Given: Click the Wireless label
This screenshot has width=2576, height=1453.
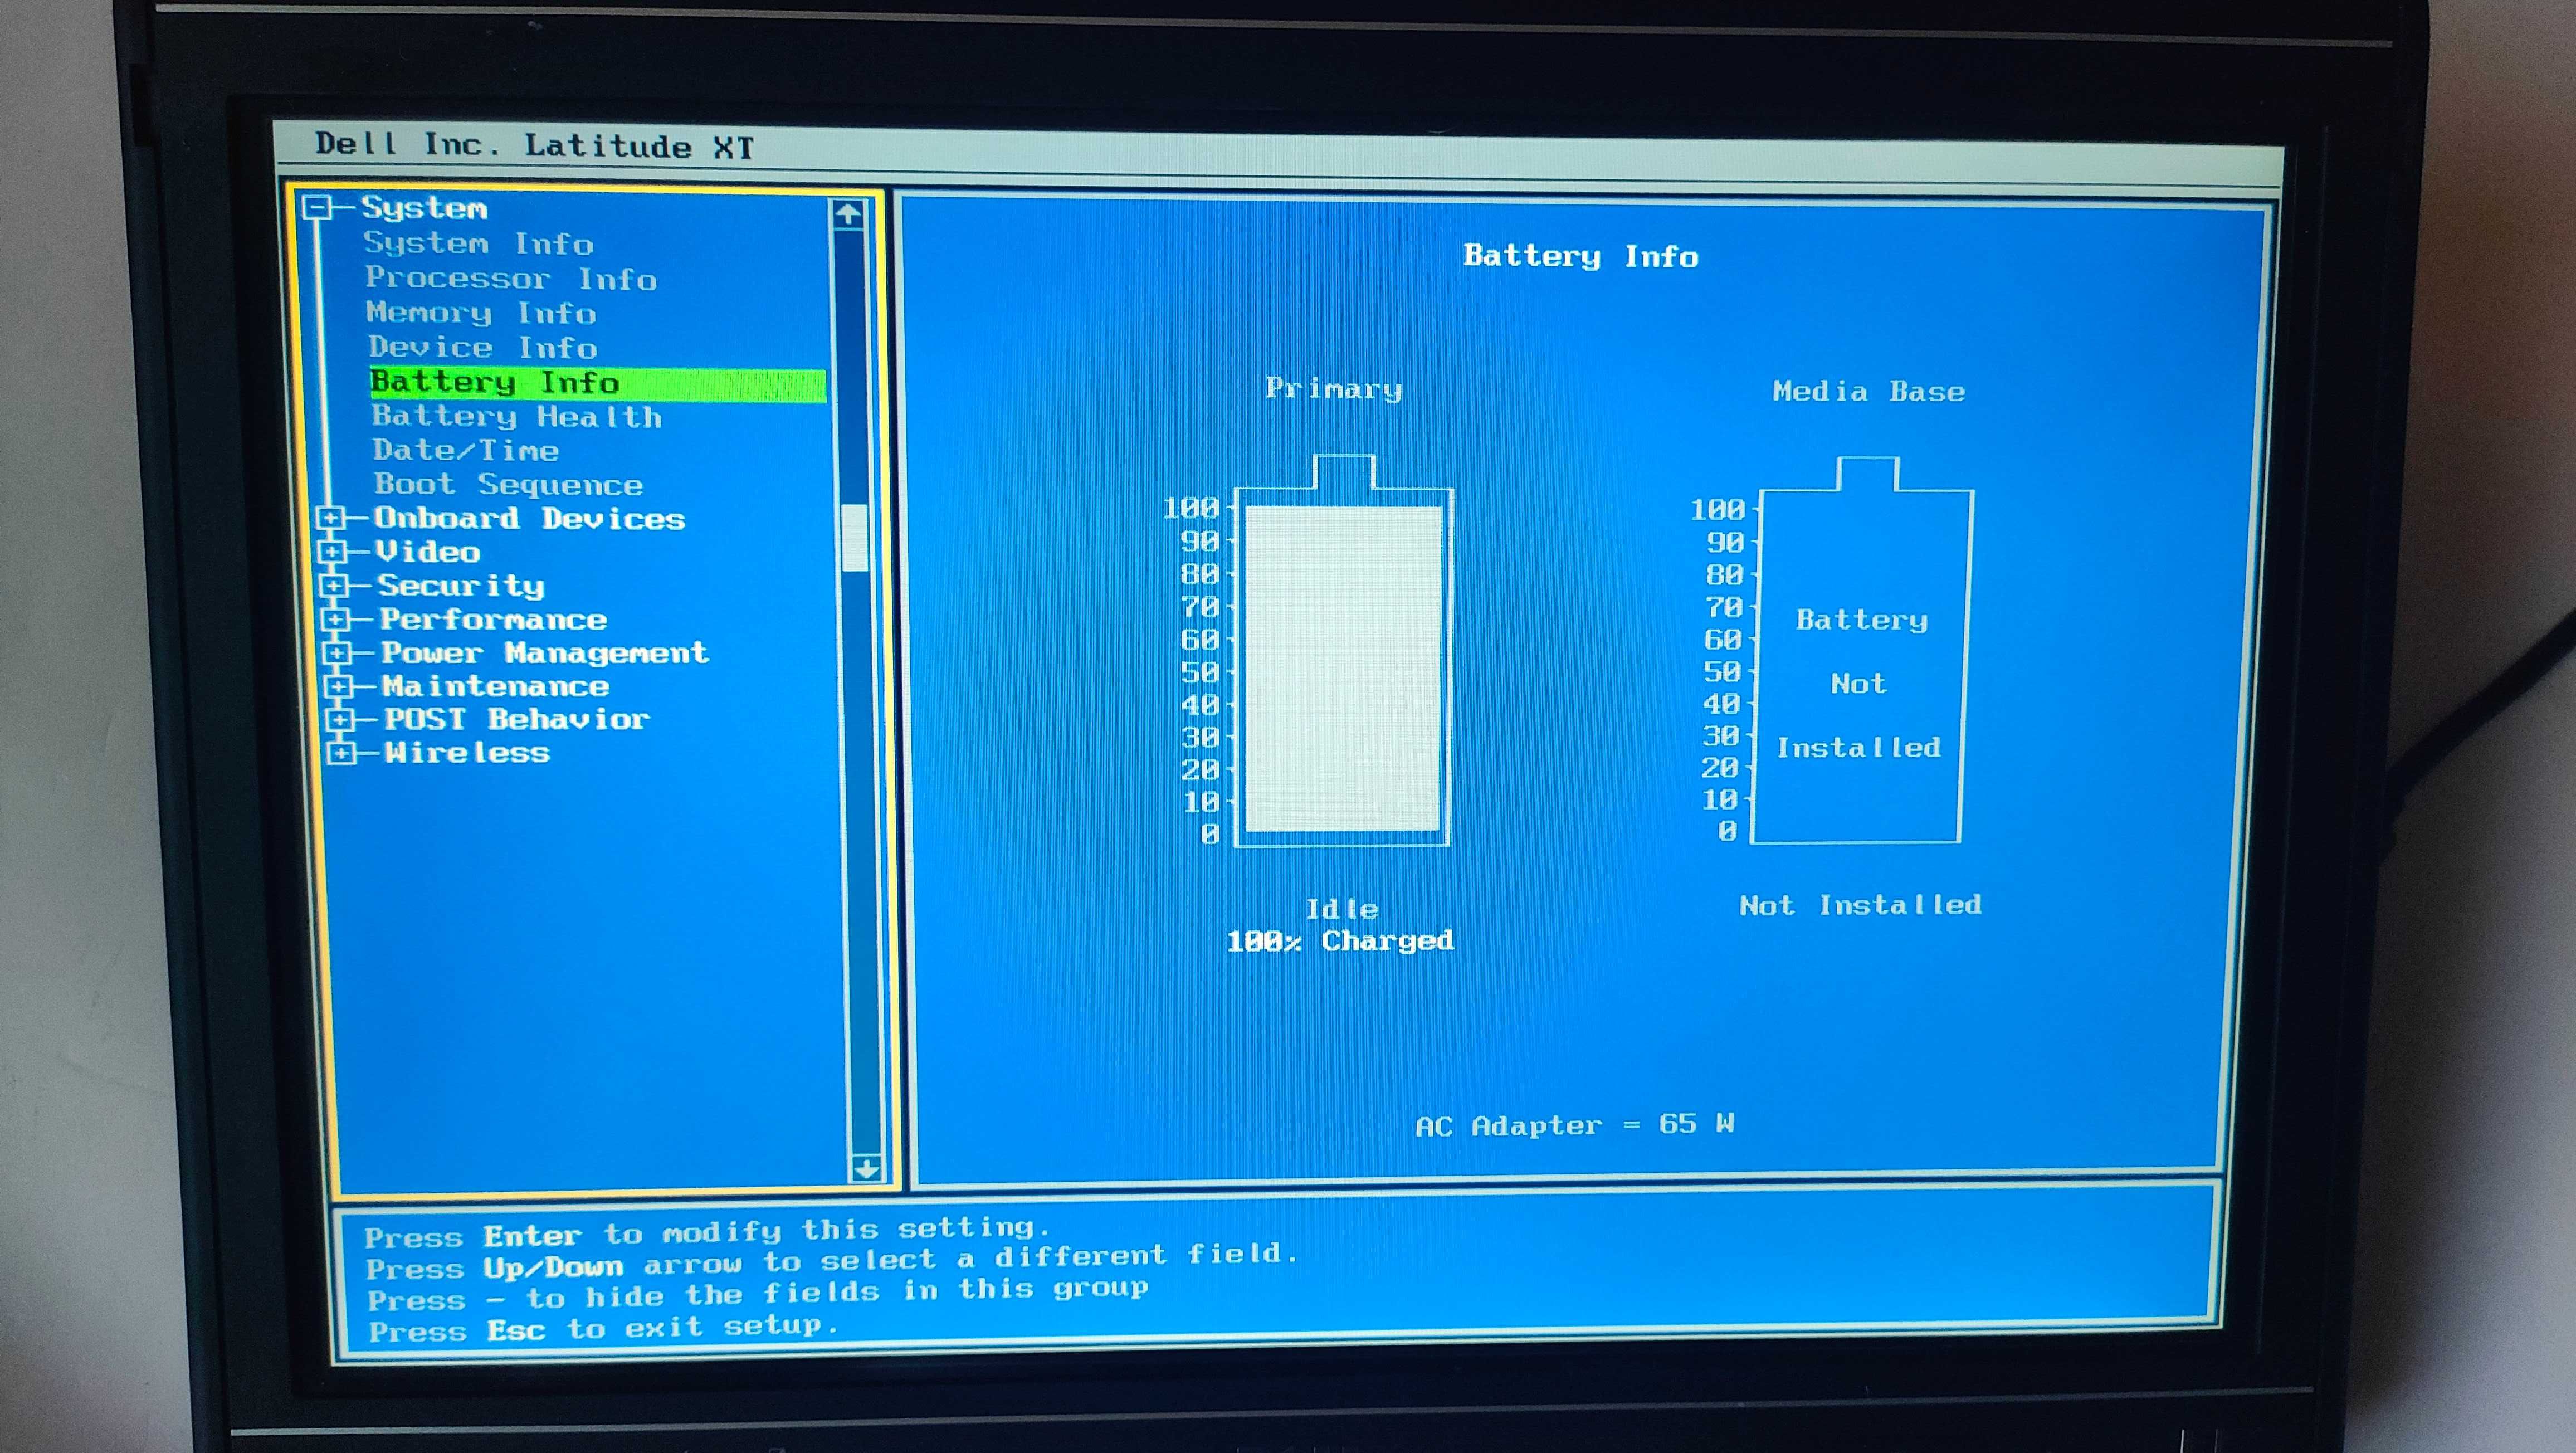Looking at the screenshot, I should (x=468, y=752).
